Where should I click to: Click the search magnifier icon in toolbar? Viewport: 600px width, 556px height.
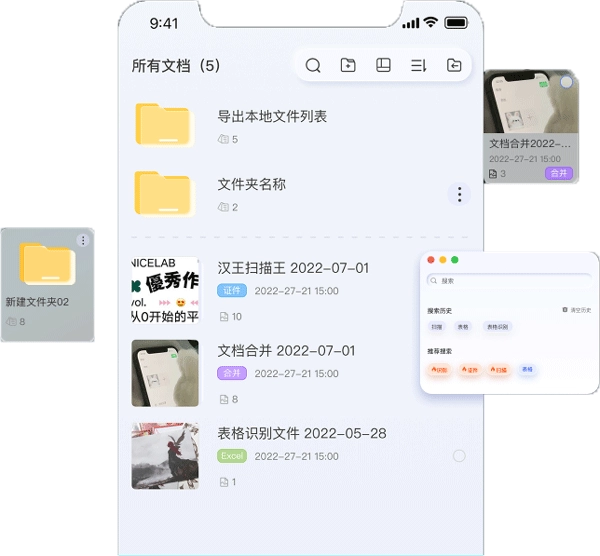point(313,66)
